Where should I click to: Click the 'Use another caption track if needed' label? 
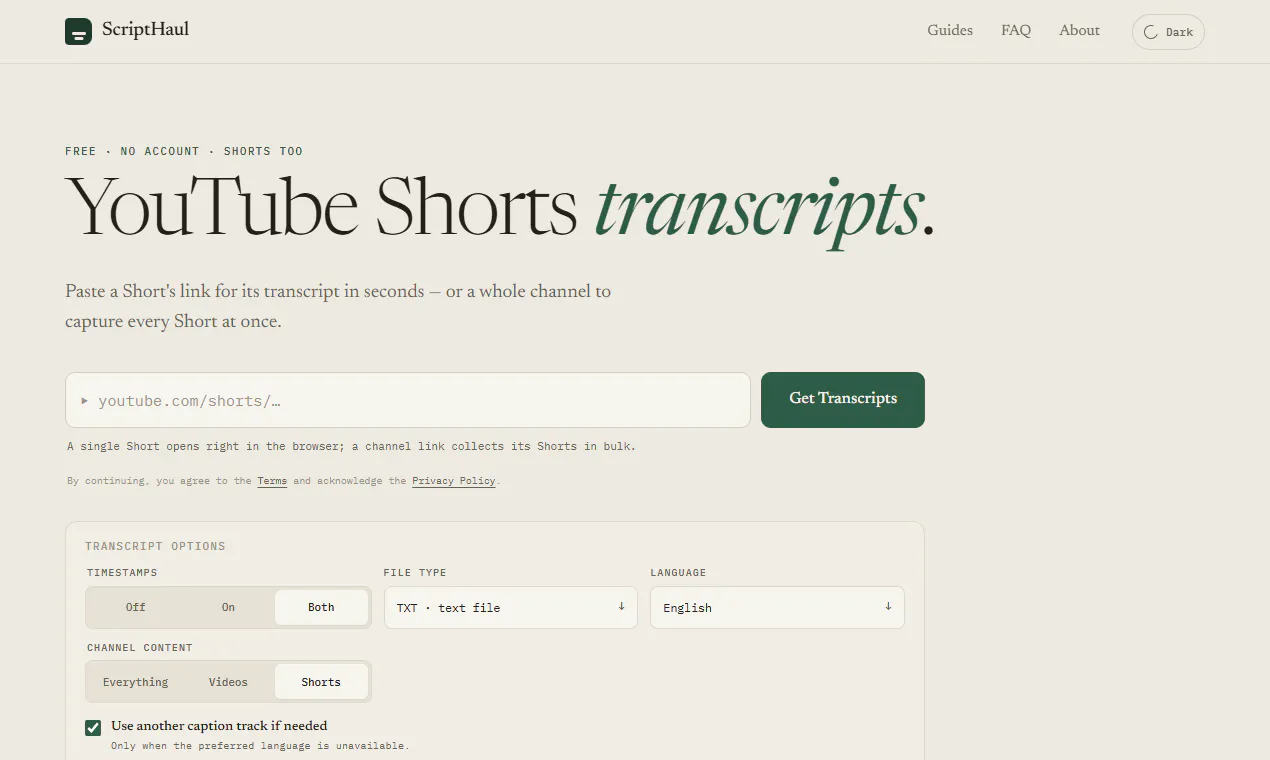219,726
